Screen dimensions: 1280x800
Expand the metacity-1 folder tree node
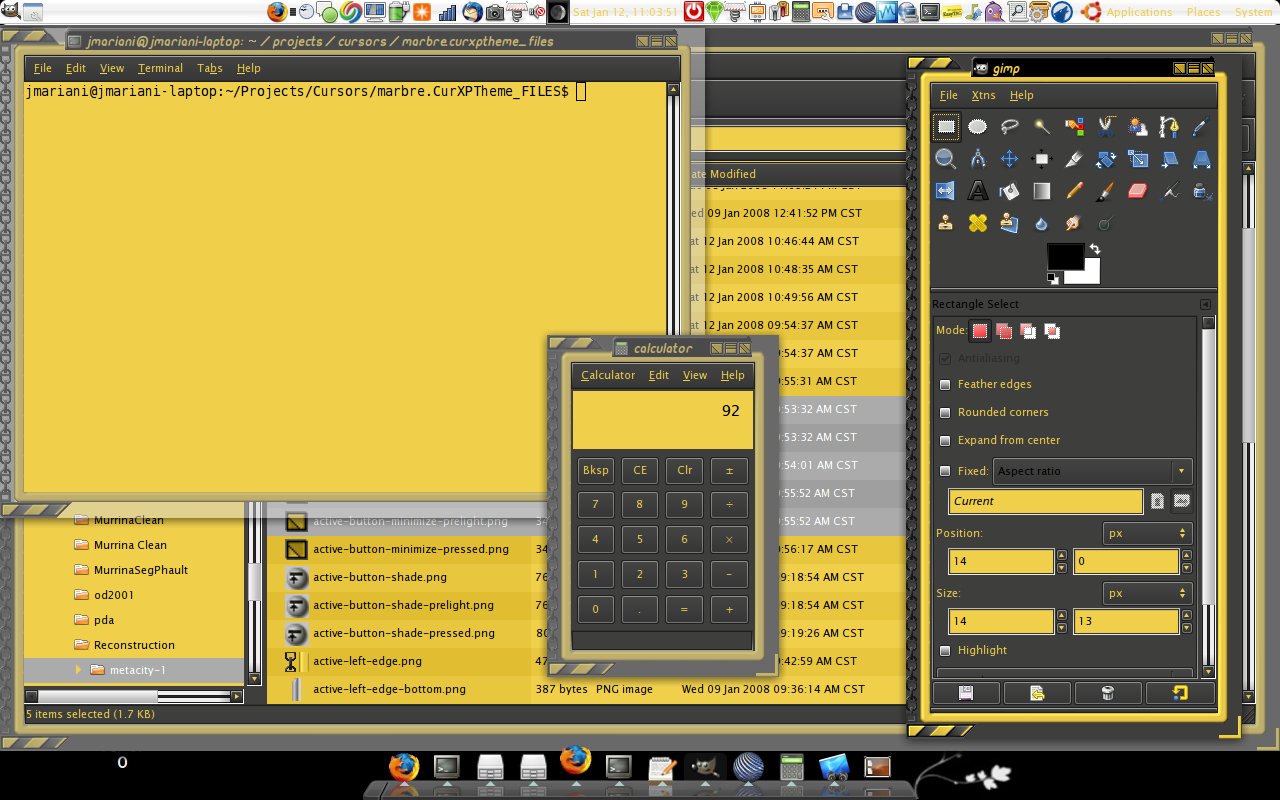(x=79, y=669)
